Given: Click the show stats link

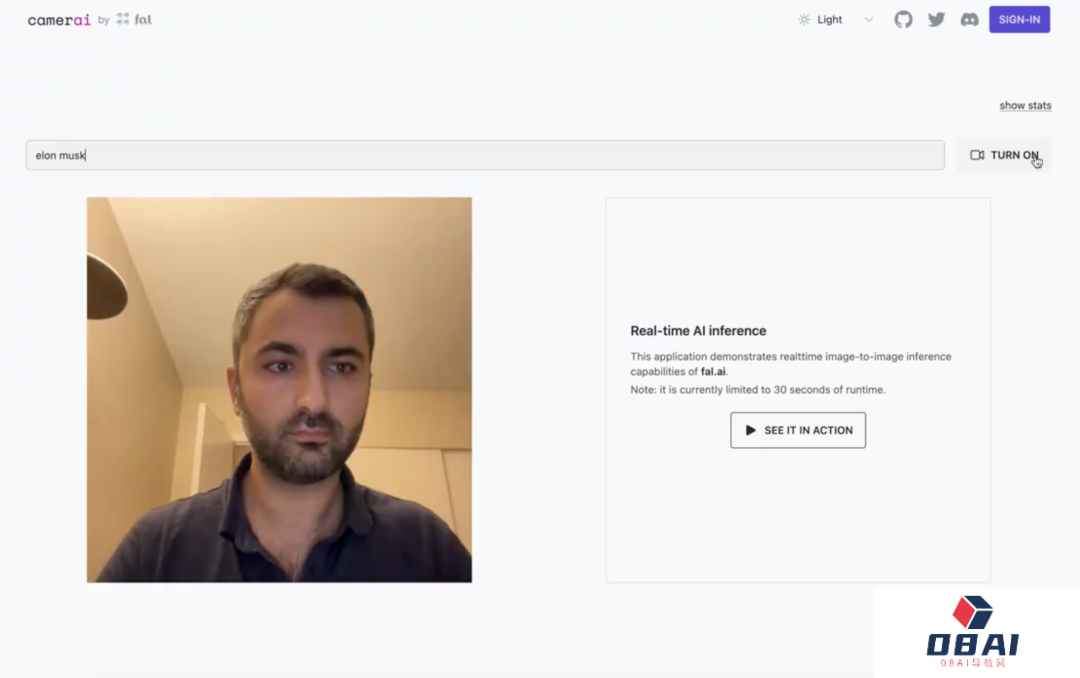Looking at the screenshot, I should point(1025,105).
